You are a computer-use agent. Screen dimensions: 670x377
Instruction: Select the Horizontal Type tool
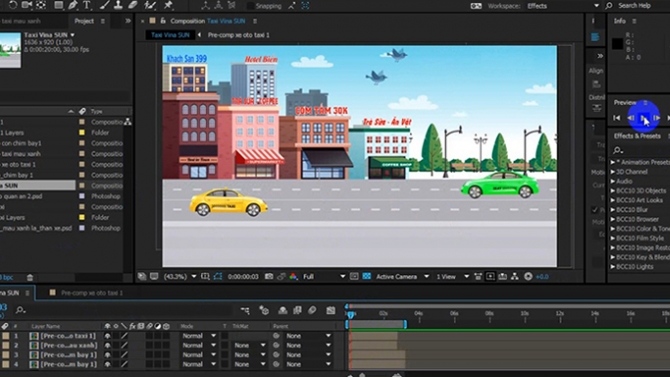(x=87, y=5)
